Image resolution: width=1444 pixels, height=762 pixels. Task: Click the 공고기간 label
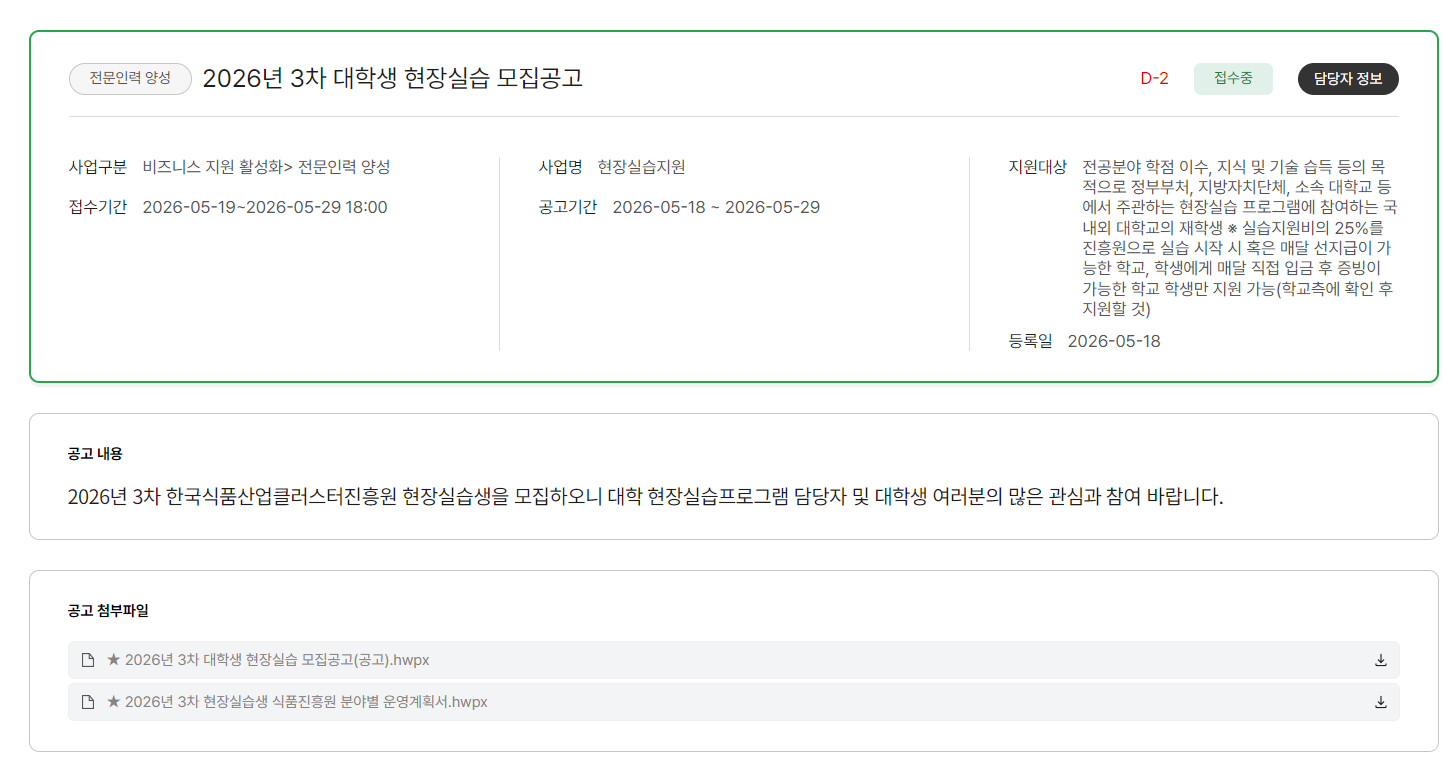(x=568, y=207)
